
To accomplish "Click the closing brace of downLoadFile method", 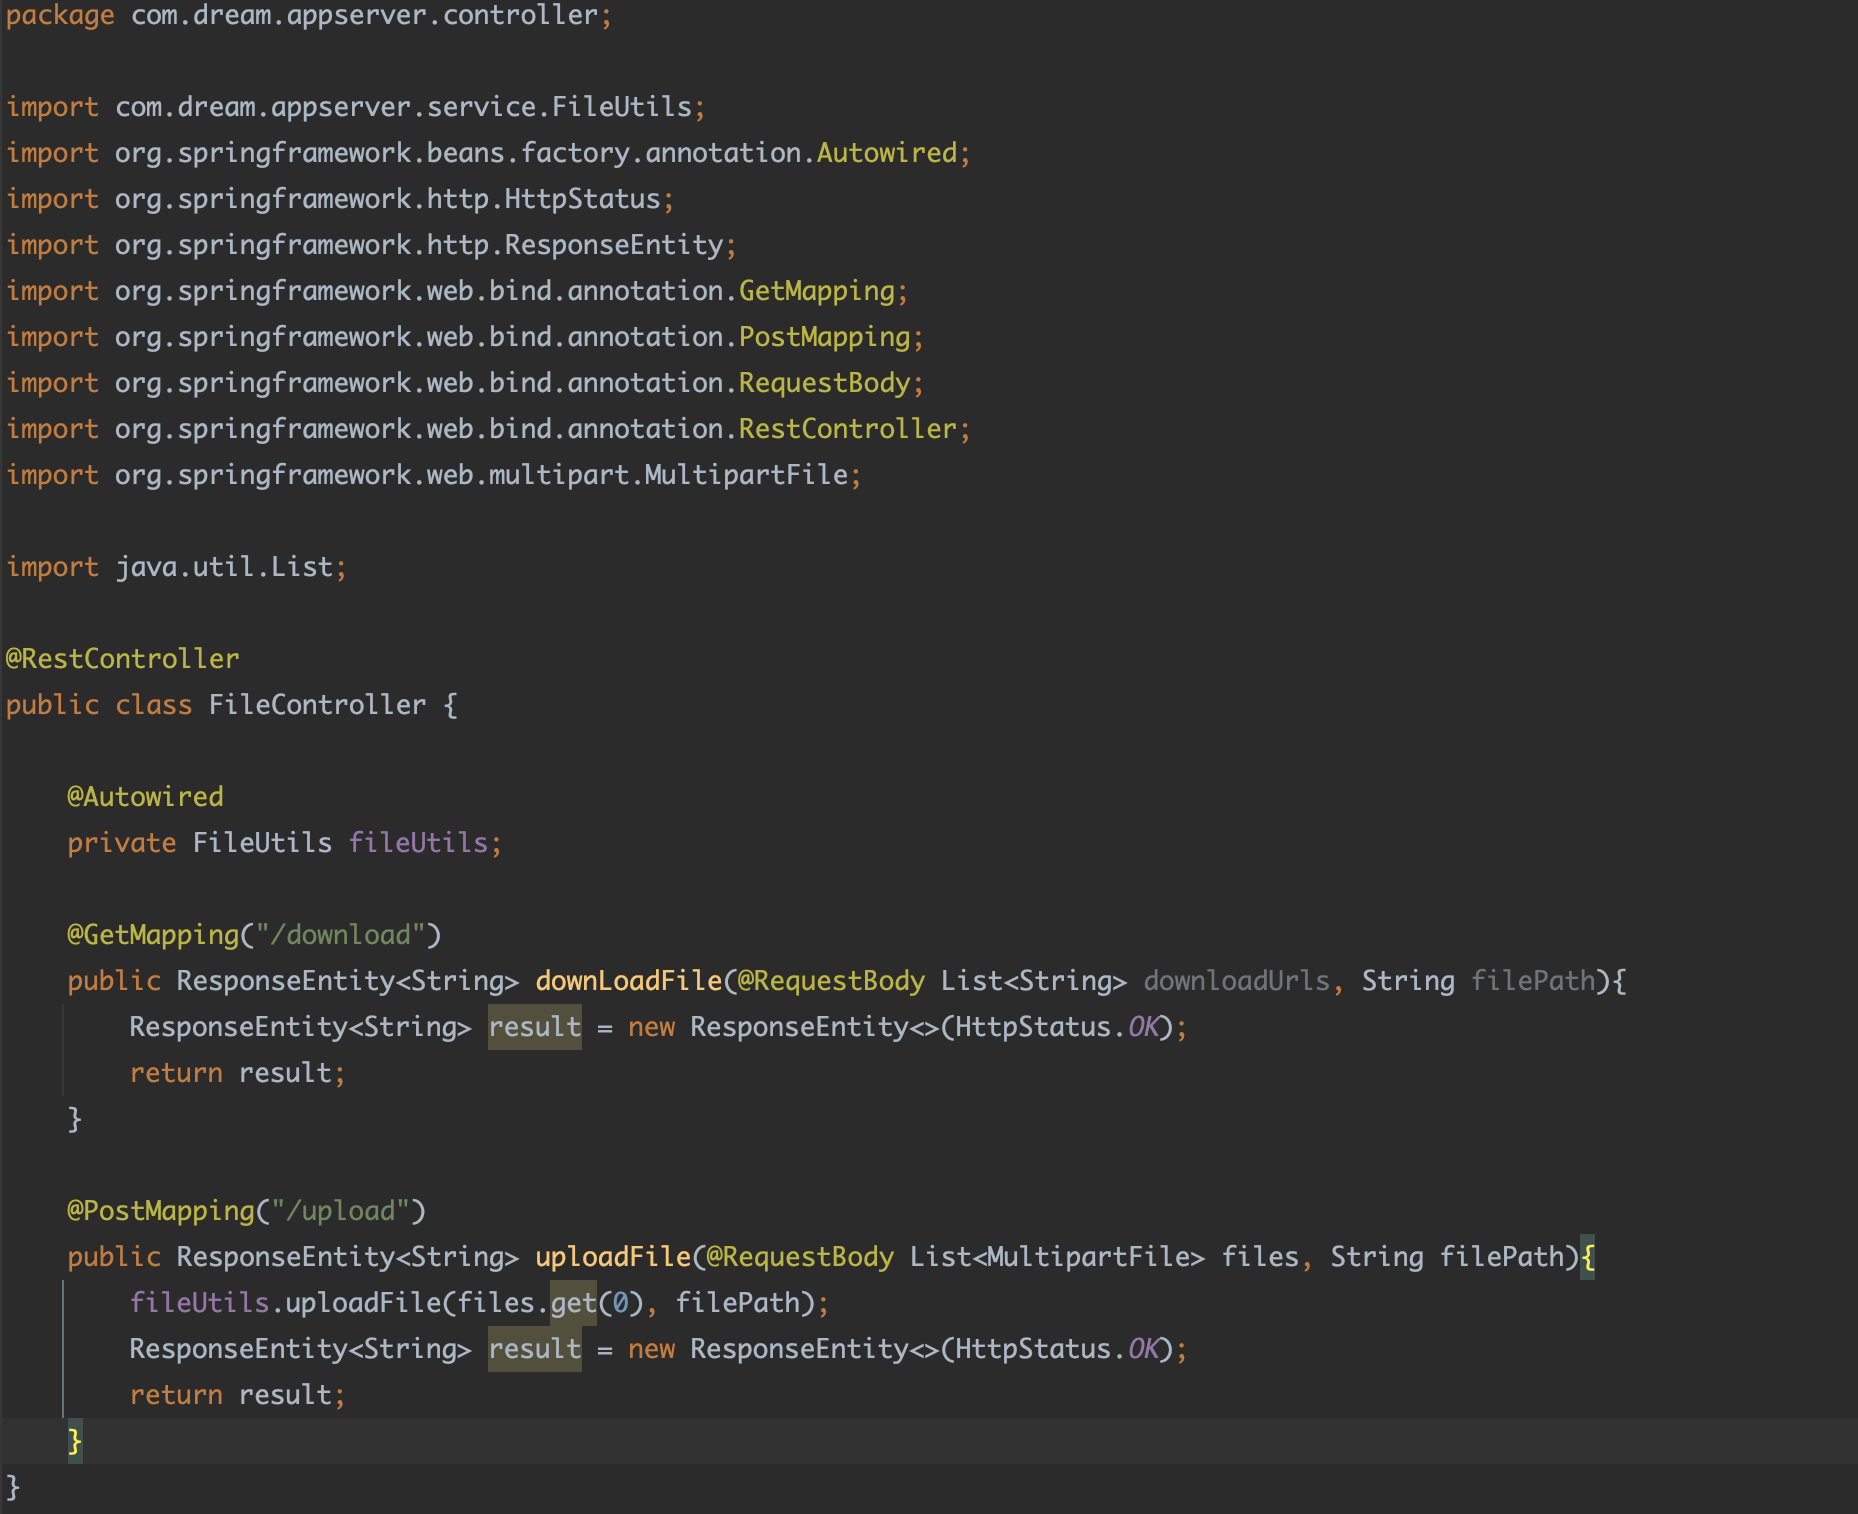I will 74,1119.
